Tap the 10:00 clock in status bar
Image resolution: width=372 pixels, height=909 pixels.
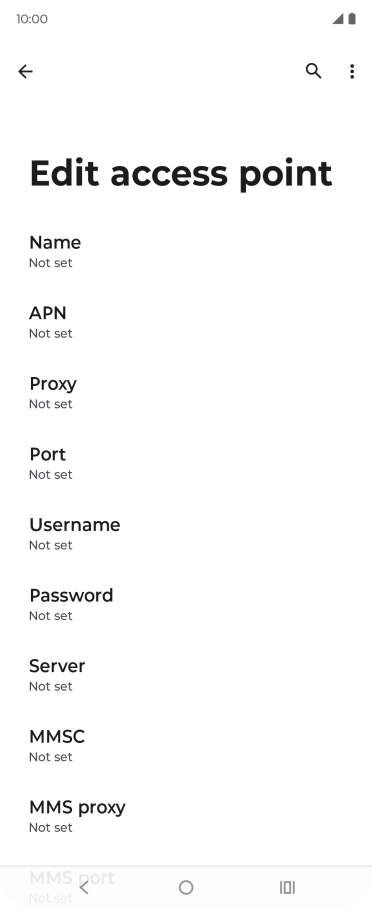[x=32, y=19]
